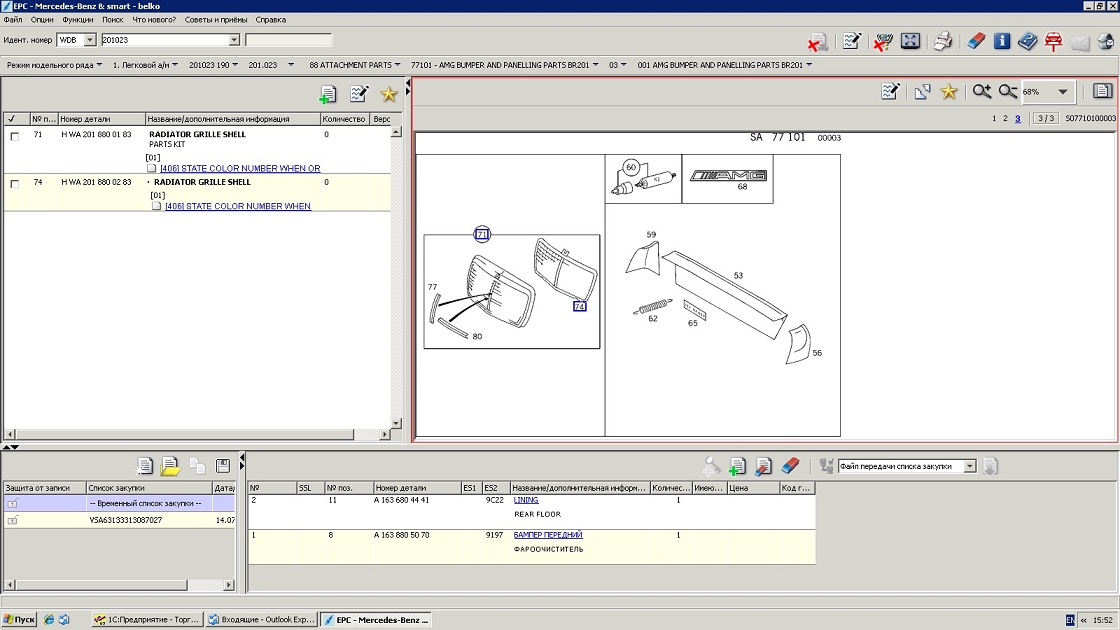The image size is (1120, 630).
Task: Open the '77101 - AMG BUMPER' dropdown
Action: pos(504,65)
